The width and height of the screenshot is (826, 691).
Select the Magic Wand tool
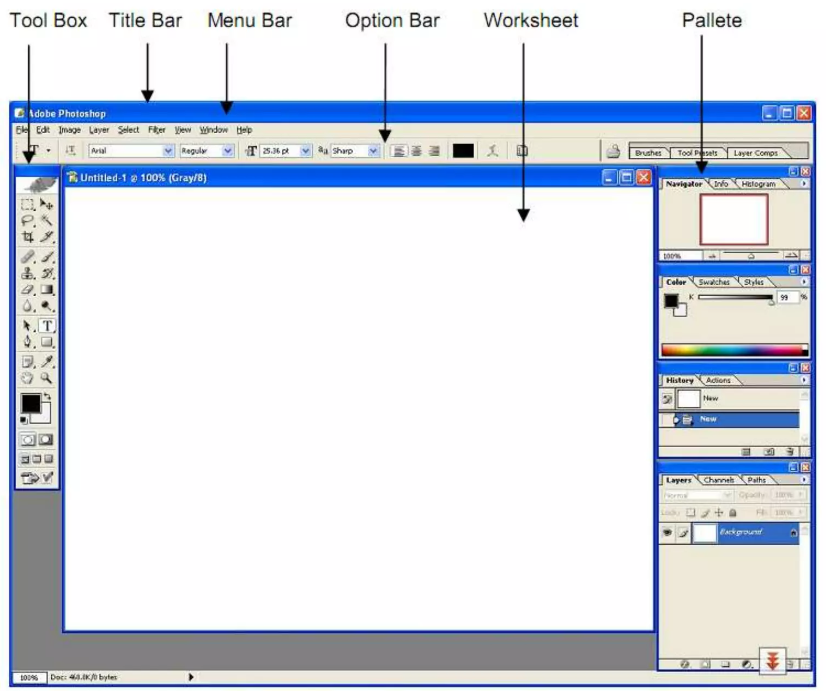pyautogui.click(x=47, y=220)
